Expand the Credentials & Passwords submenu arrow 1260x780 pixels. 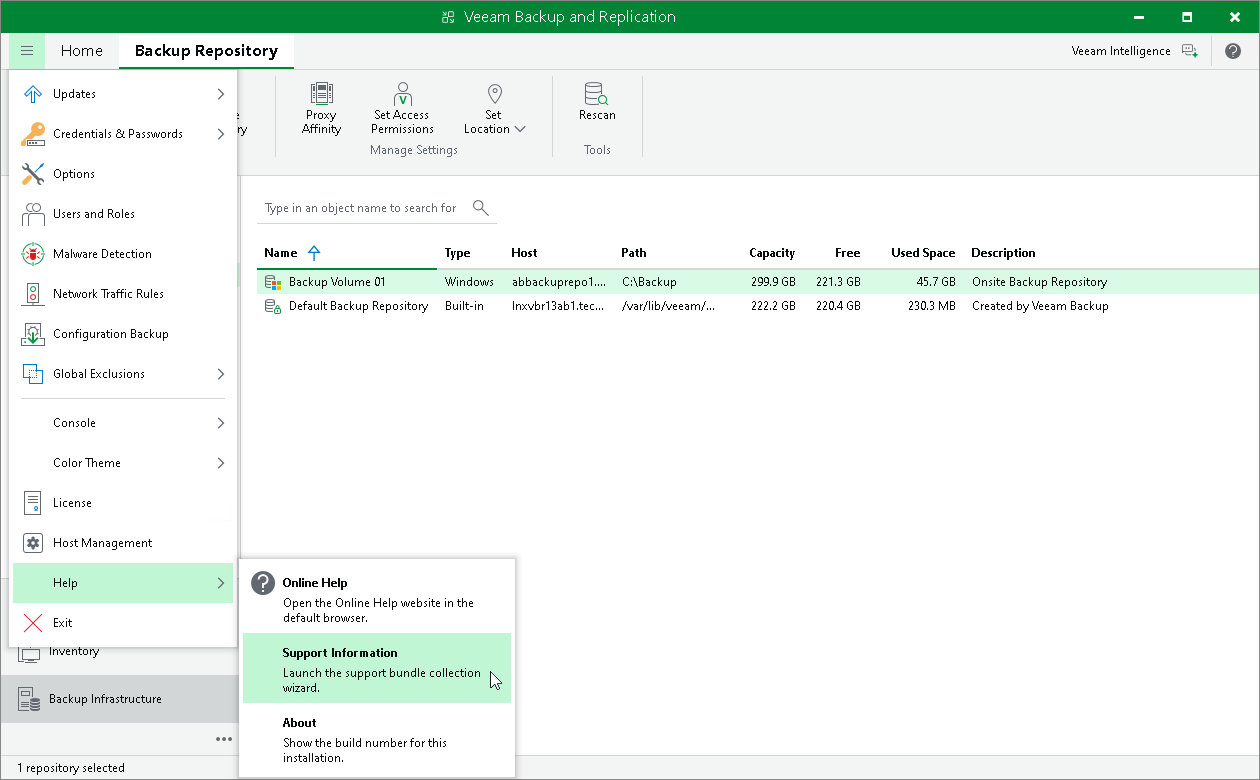pyautogui.click(x=220, y=134)
